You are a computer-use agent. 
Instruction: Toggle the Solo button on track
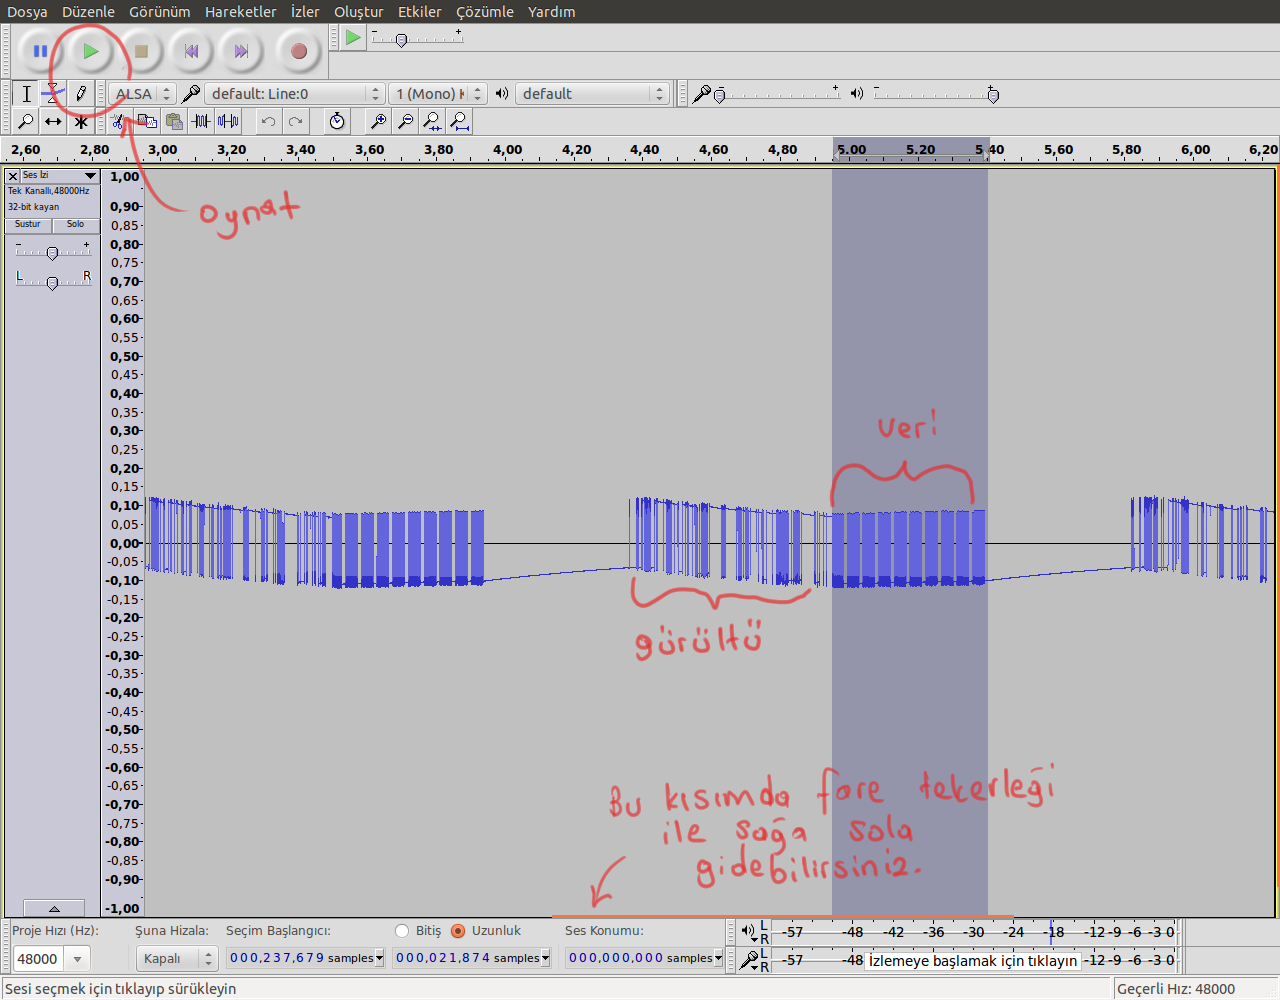(76, 225)
